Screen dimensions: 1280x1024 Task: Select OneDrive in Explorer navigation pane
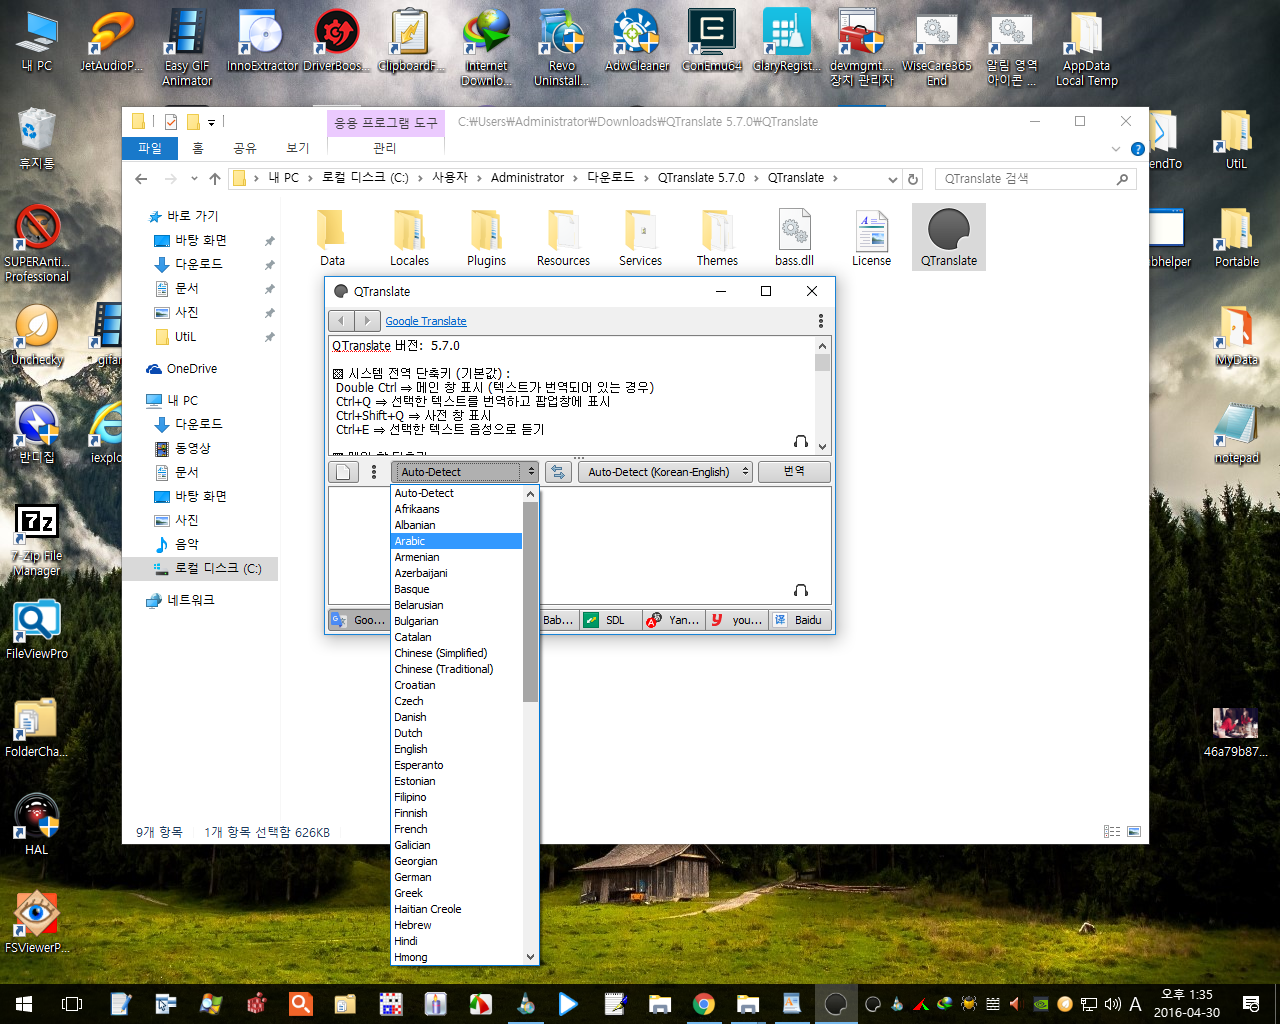[x=182, y=369]
